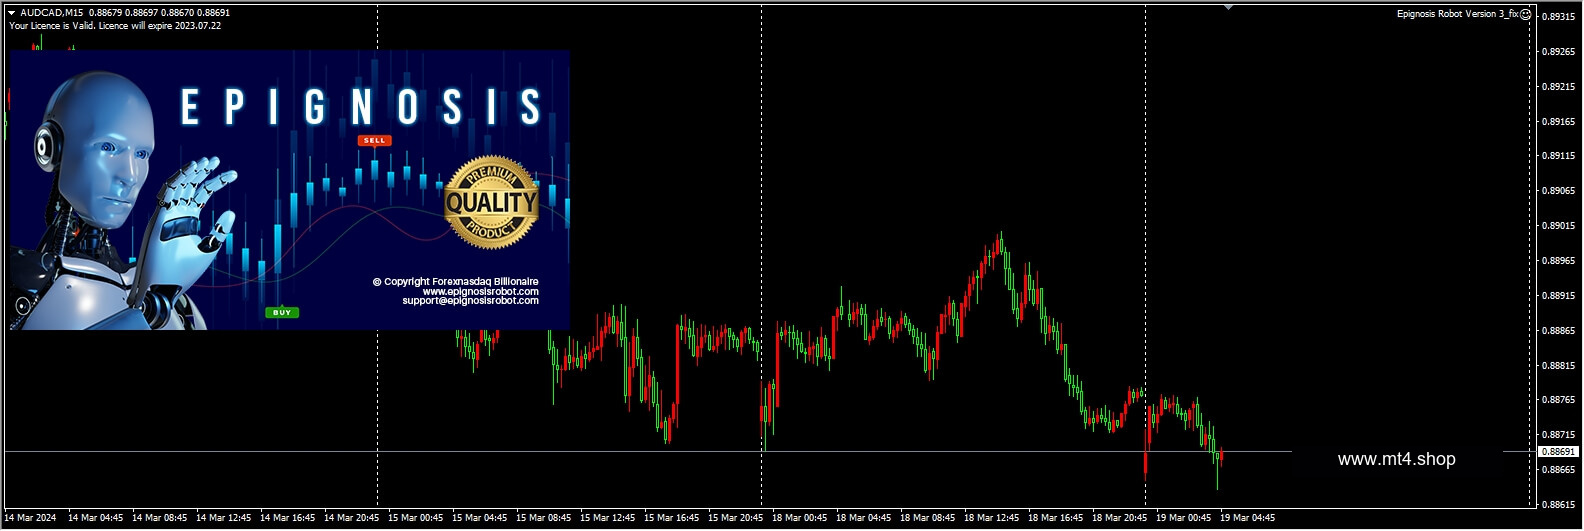Click the support@epignosisrobot.com email text
Screen dimensions: 1584x531
pyautogui.click(x=470, y=300)
